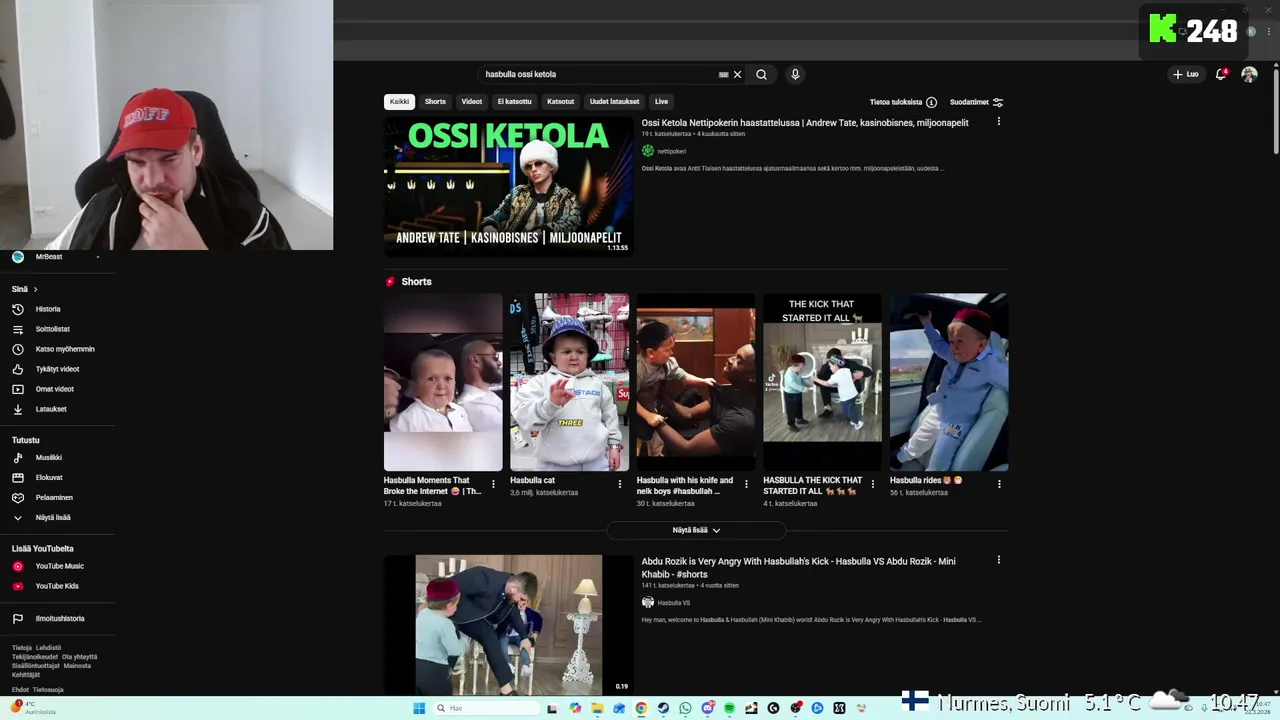Open File Explorer from the taskbar

click(597, 708)
